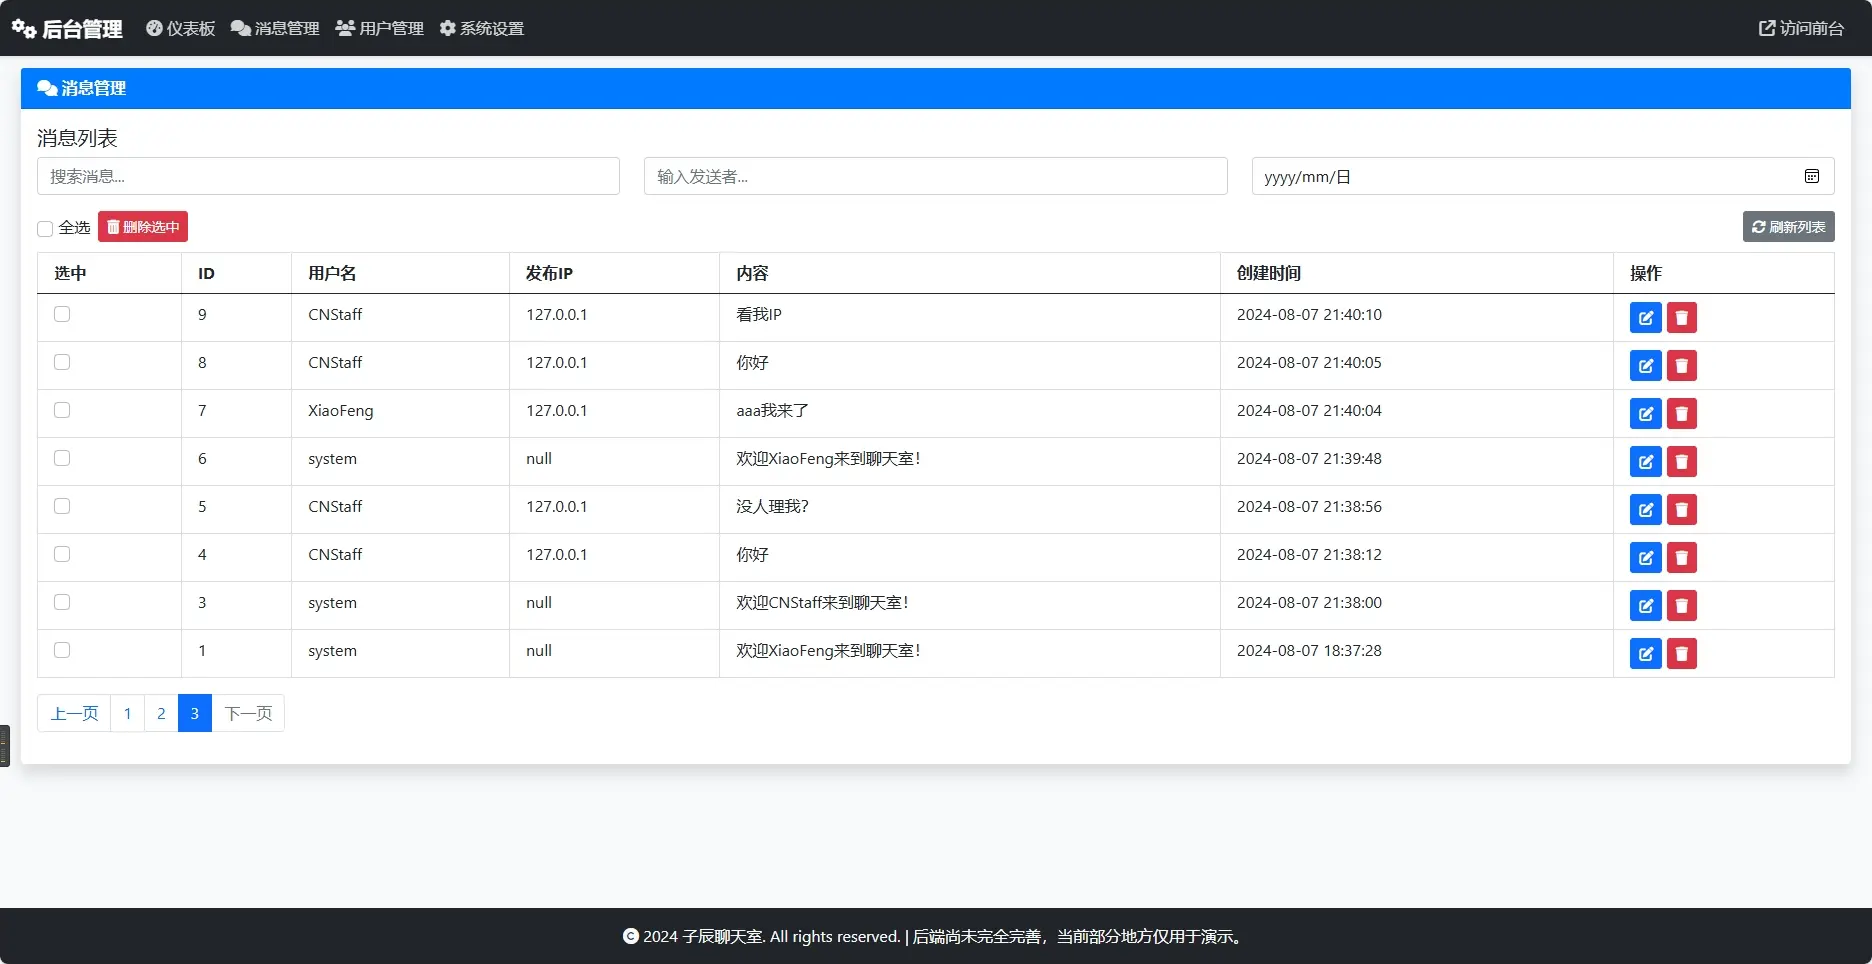Click edit icon for message ID 9
1872x964 pixels.
tap(1645, 318)
